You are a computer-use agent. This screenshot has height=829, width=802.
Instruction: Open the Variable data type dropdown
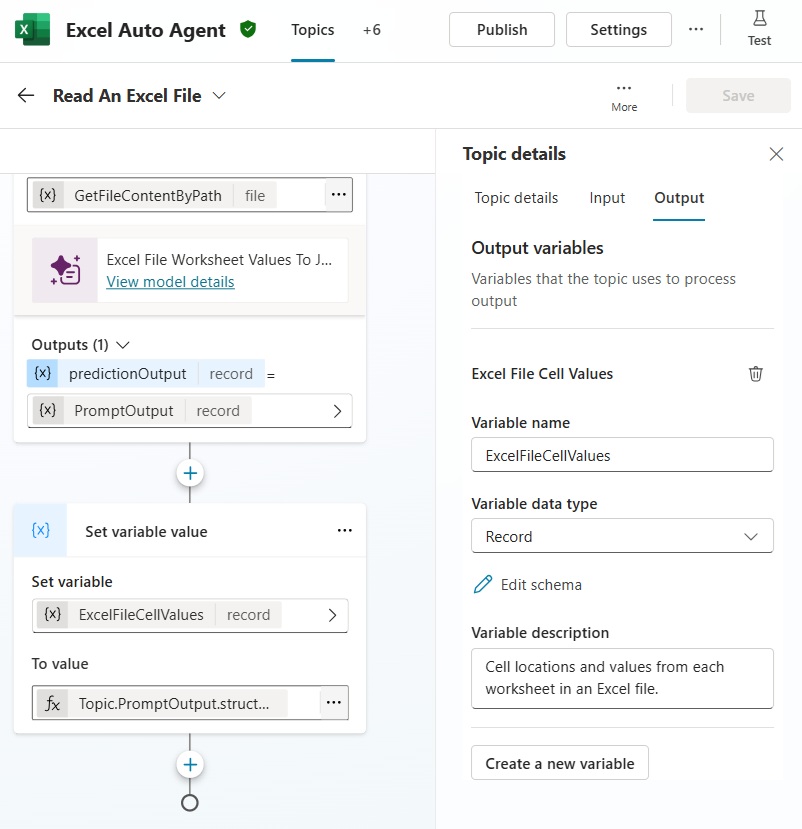622,536
